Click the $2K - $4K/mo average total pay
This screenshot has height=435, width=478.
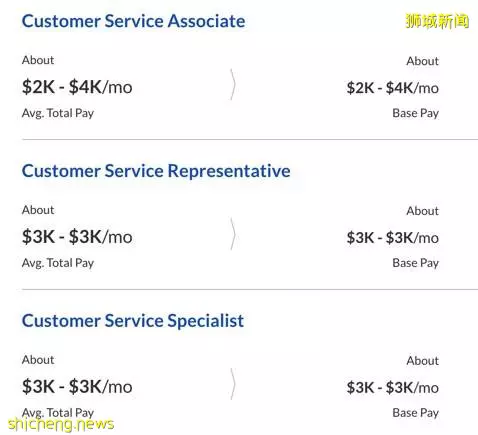pos(77,87)
